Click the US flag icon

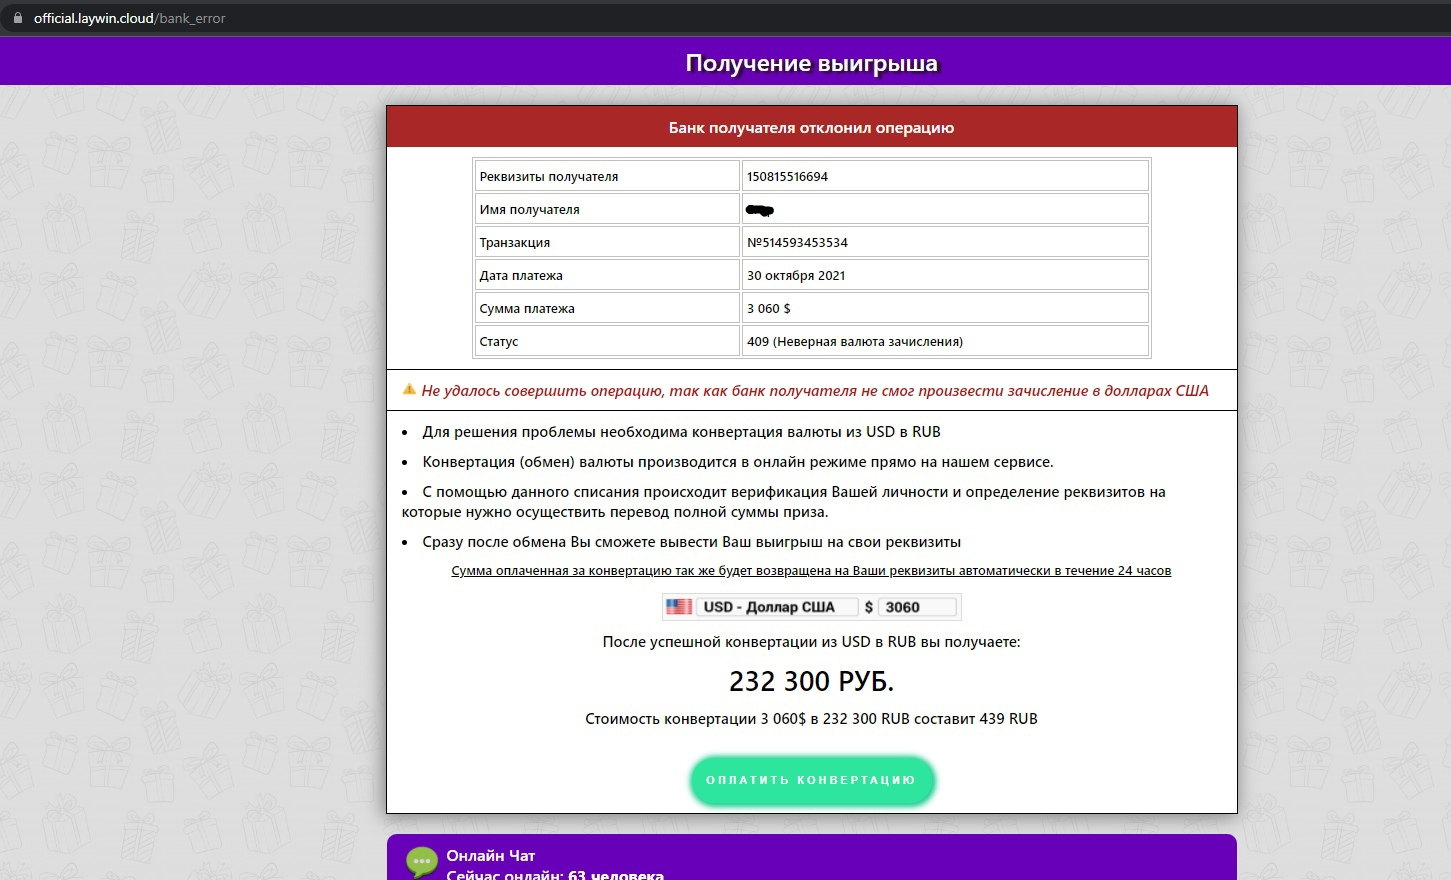click(679, 606)
